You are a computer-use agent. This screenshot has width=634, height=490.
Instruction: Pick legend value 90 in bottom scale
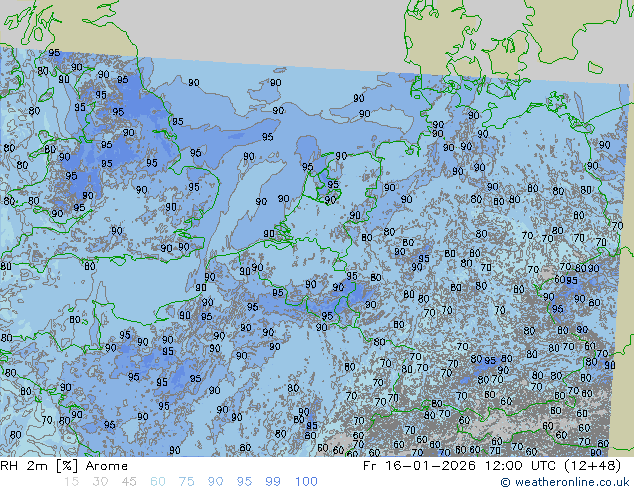tap(215, 482)
